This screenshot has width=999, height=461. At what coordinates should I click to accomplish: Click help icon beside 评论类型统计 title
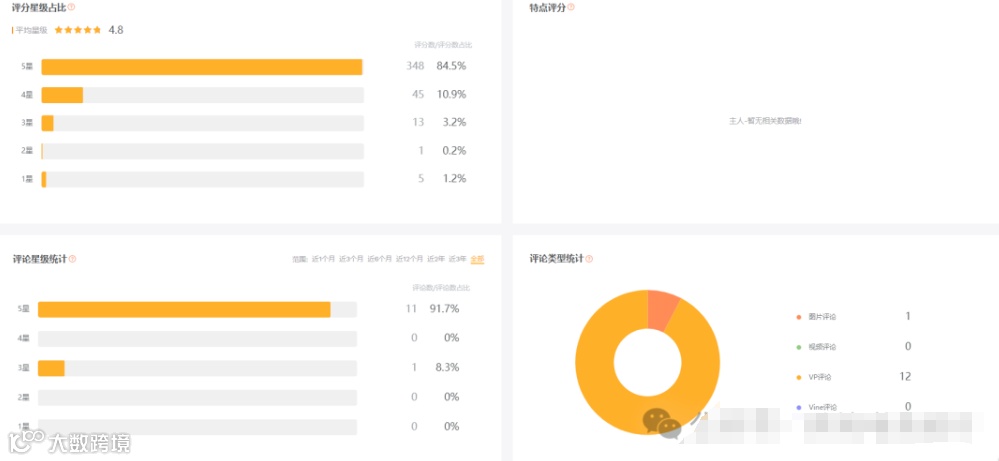click(589, 259)
